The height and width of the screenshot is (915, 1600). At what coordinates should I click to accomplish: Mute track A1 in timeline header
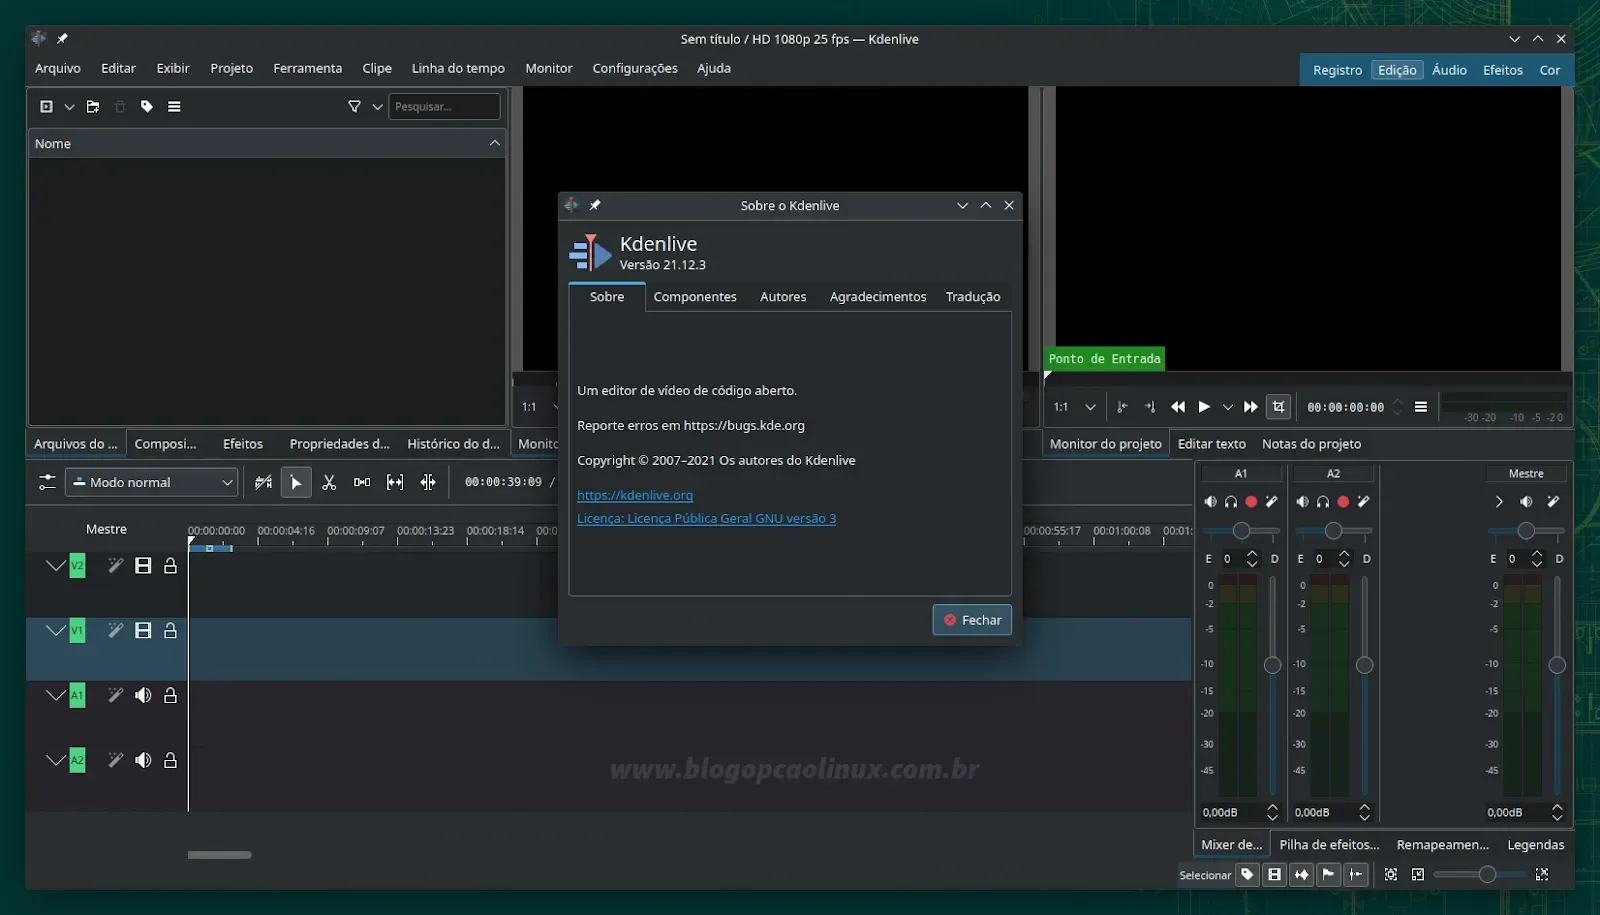click(143, 695)
